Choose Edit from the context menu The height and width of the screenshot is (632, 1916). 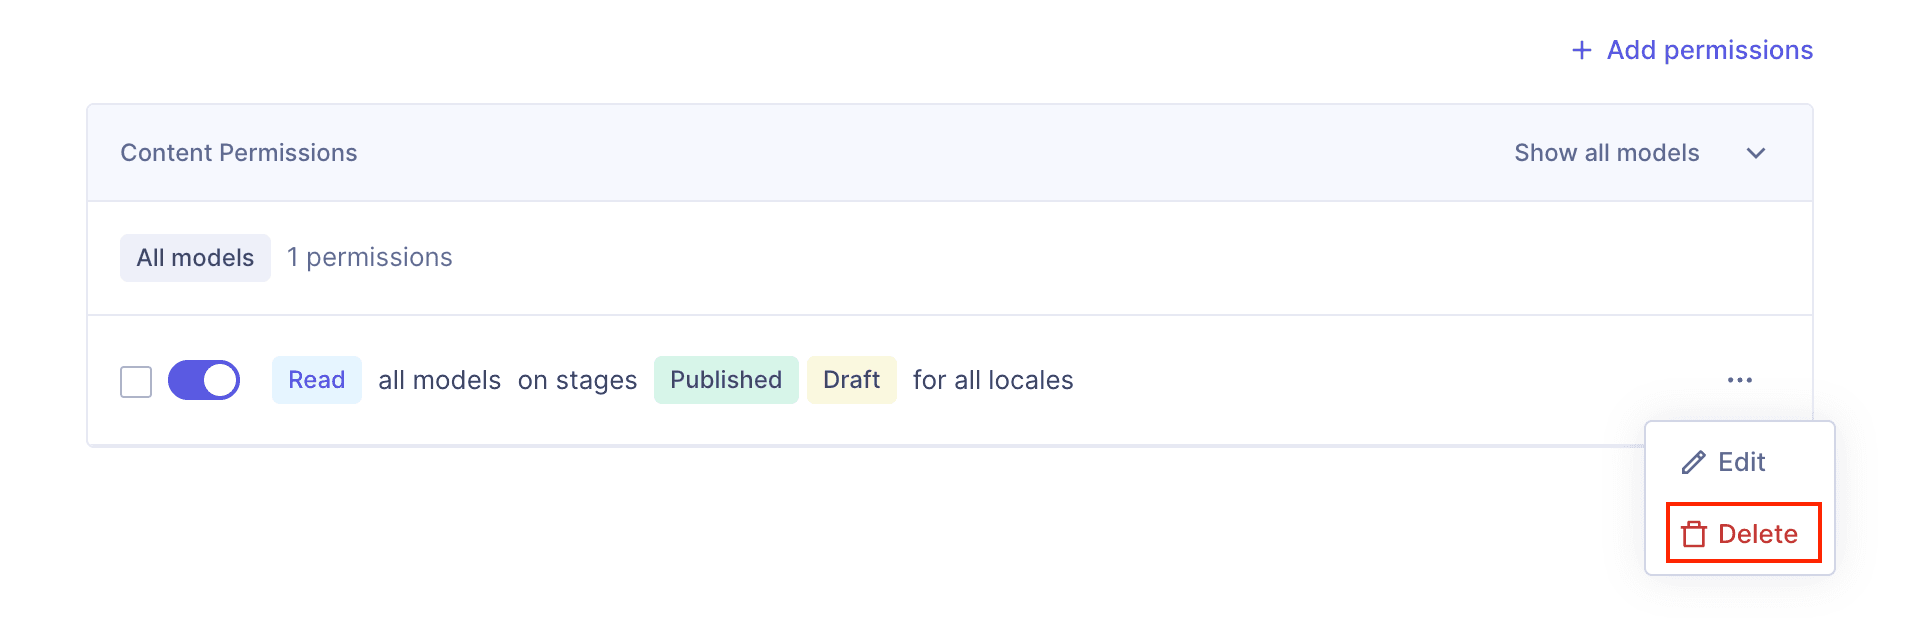(1740, 462)
